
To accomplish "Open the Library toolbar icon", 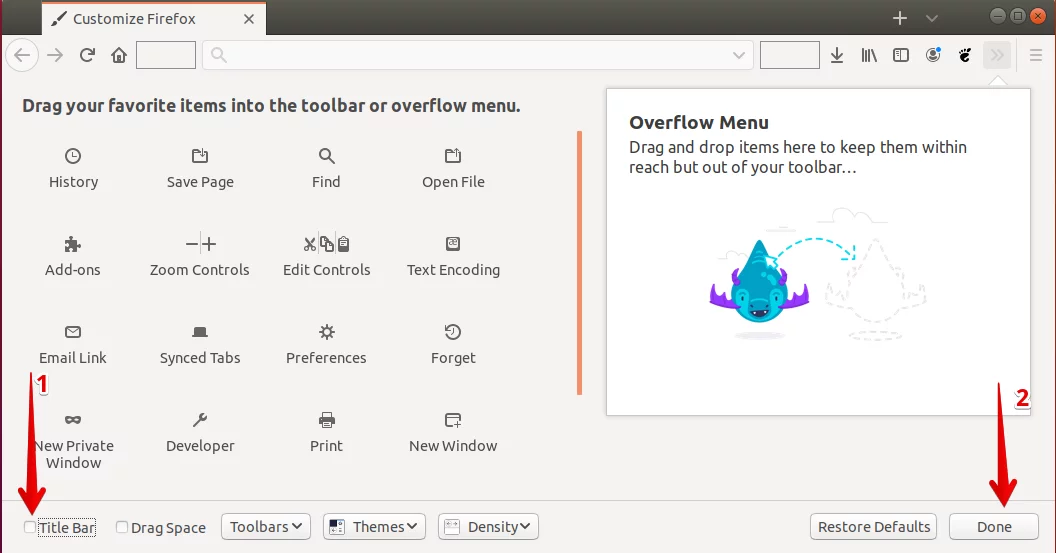I will pyautogui.click(x=869, y=55).
